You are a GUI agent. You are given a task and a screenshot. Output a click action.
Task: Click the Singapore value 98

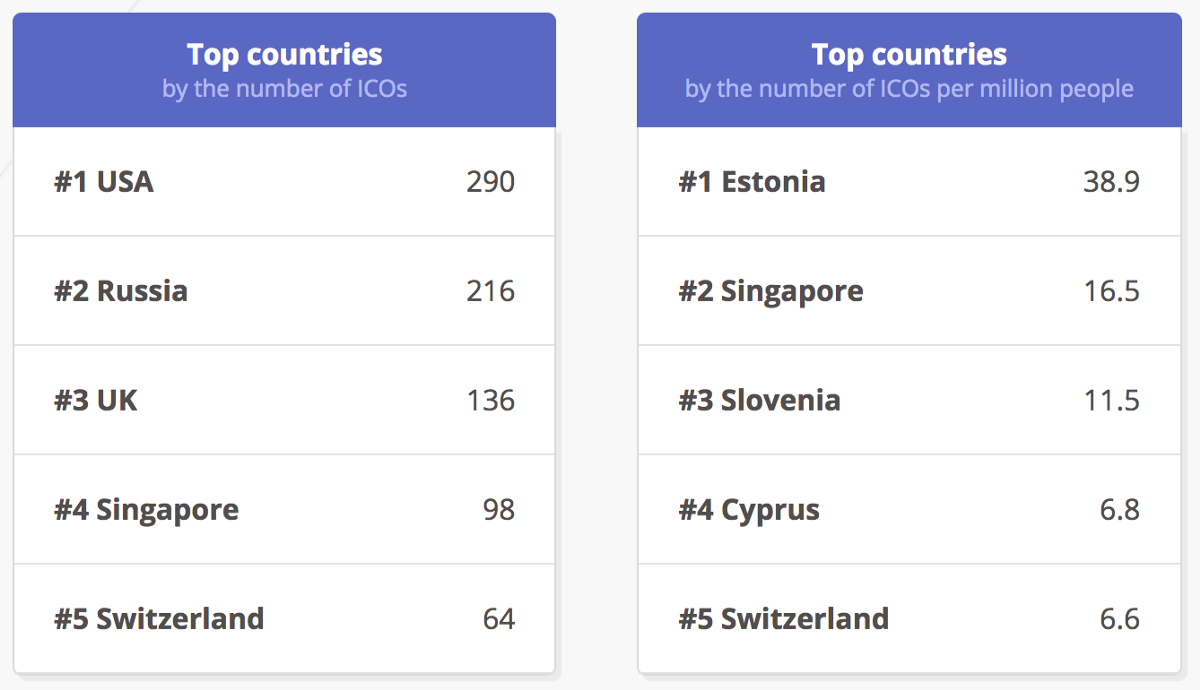(498, 510)
